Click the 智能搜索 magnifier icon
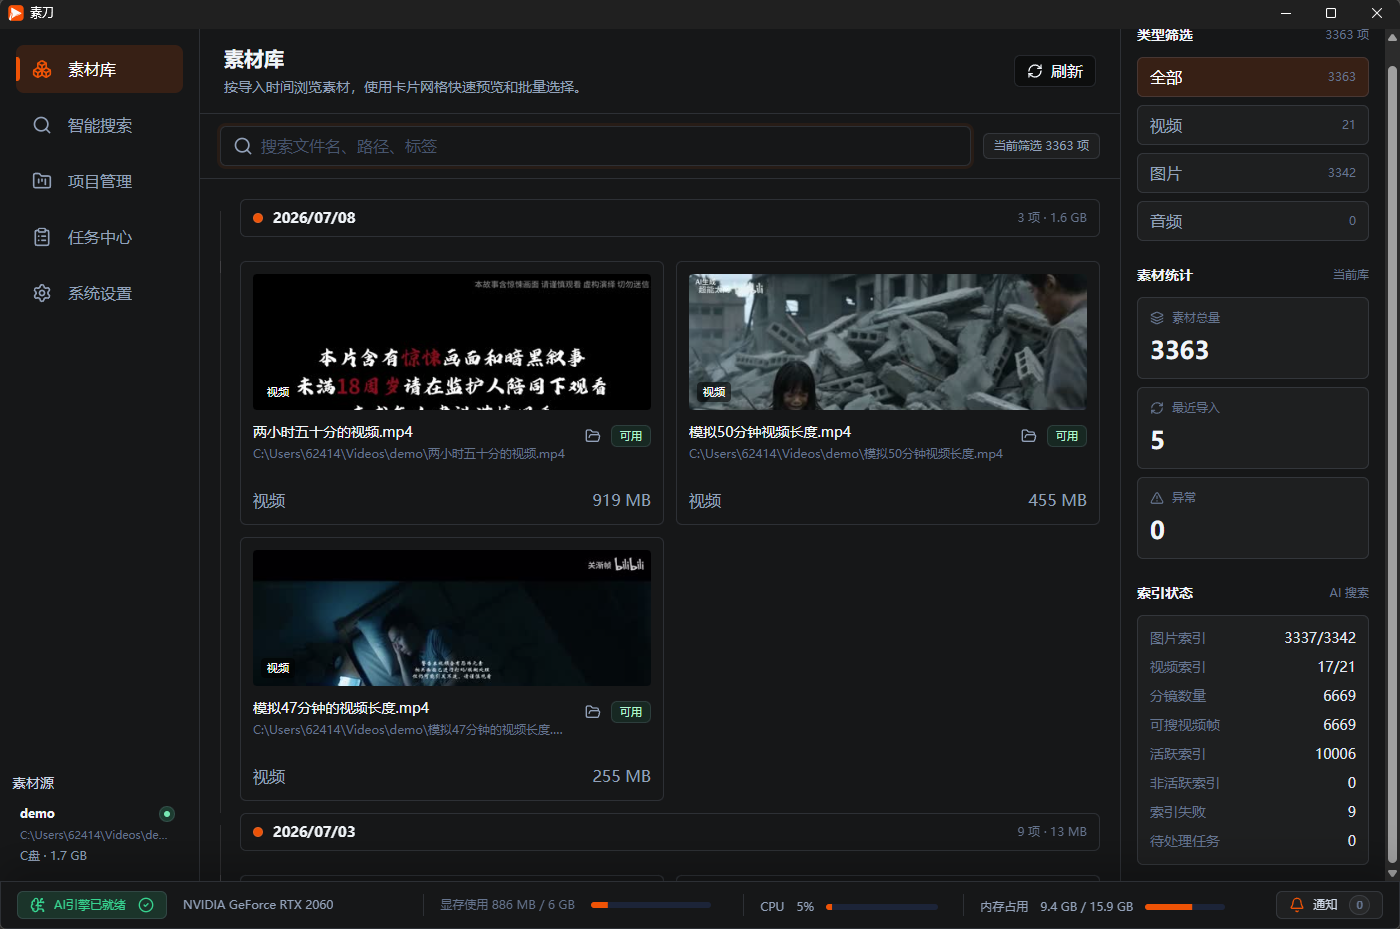 tap(42, 125)
